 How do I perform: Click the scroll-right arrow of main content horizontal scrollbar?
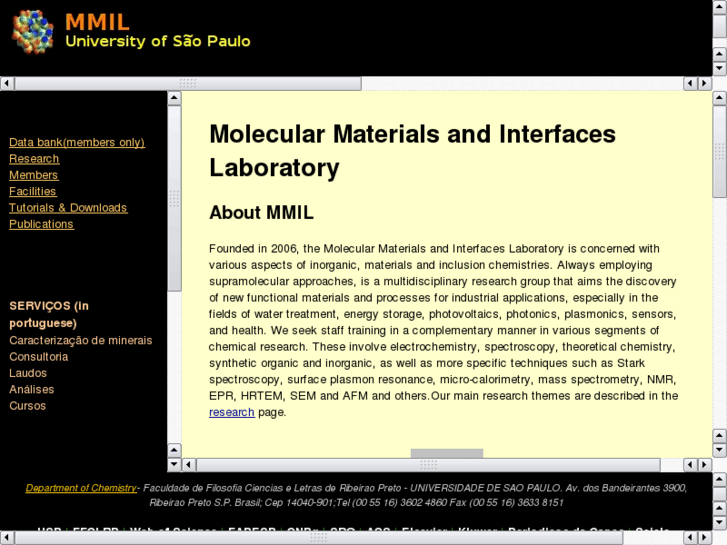coord(705,464)
